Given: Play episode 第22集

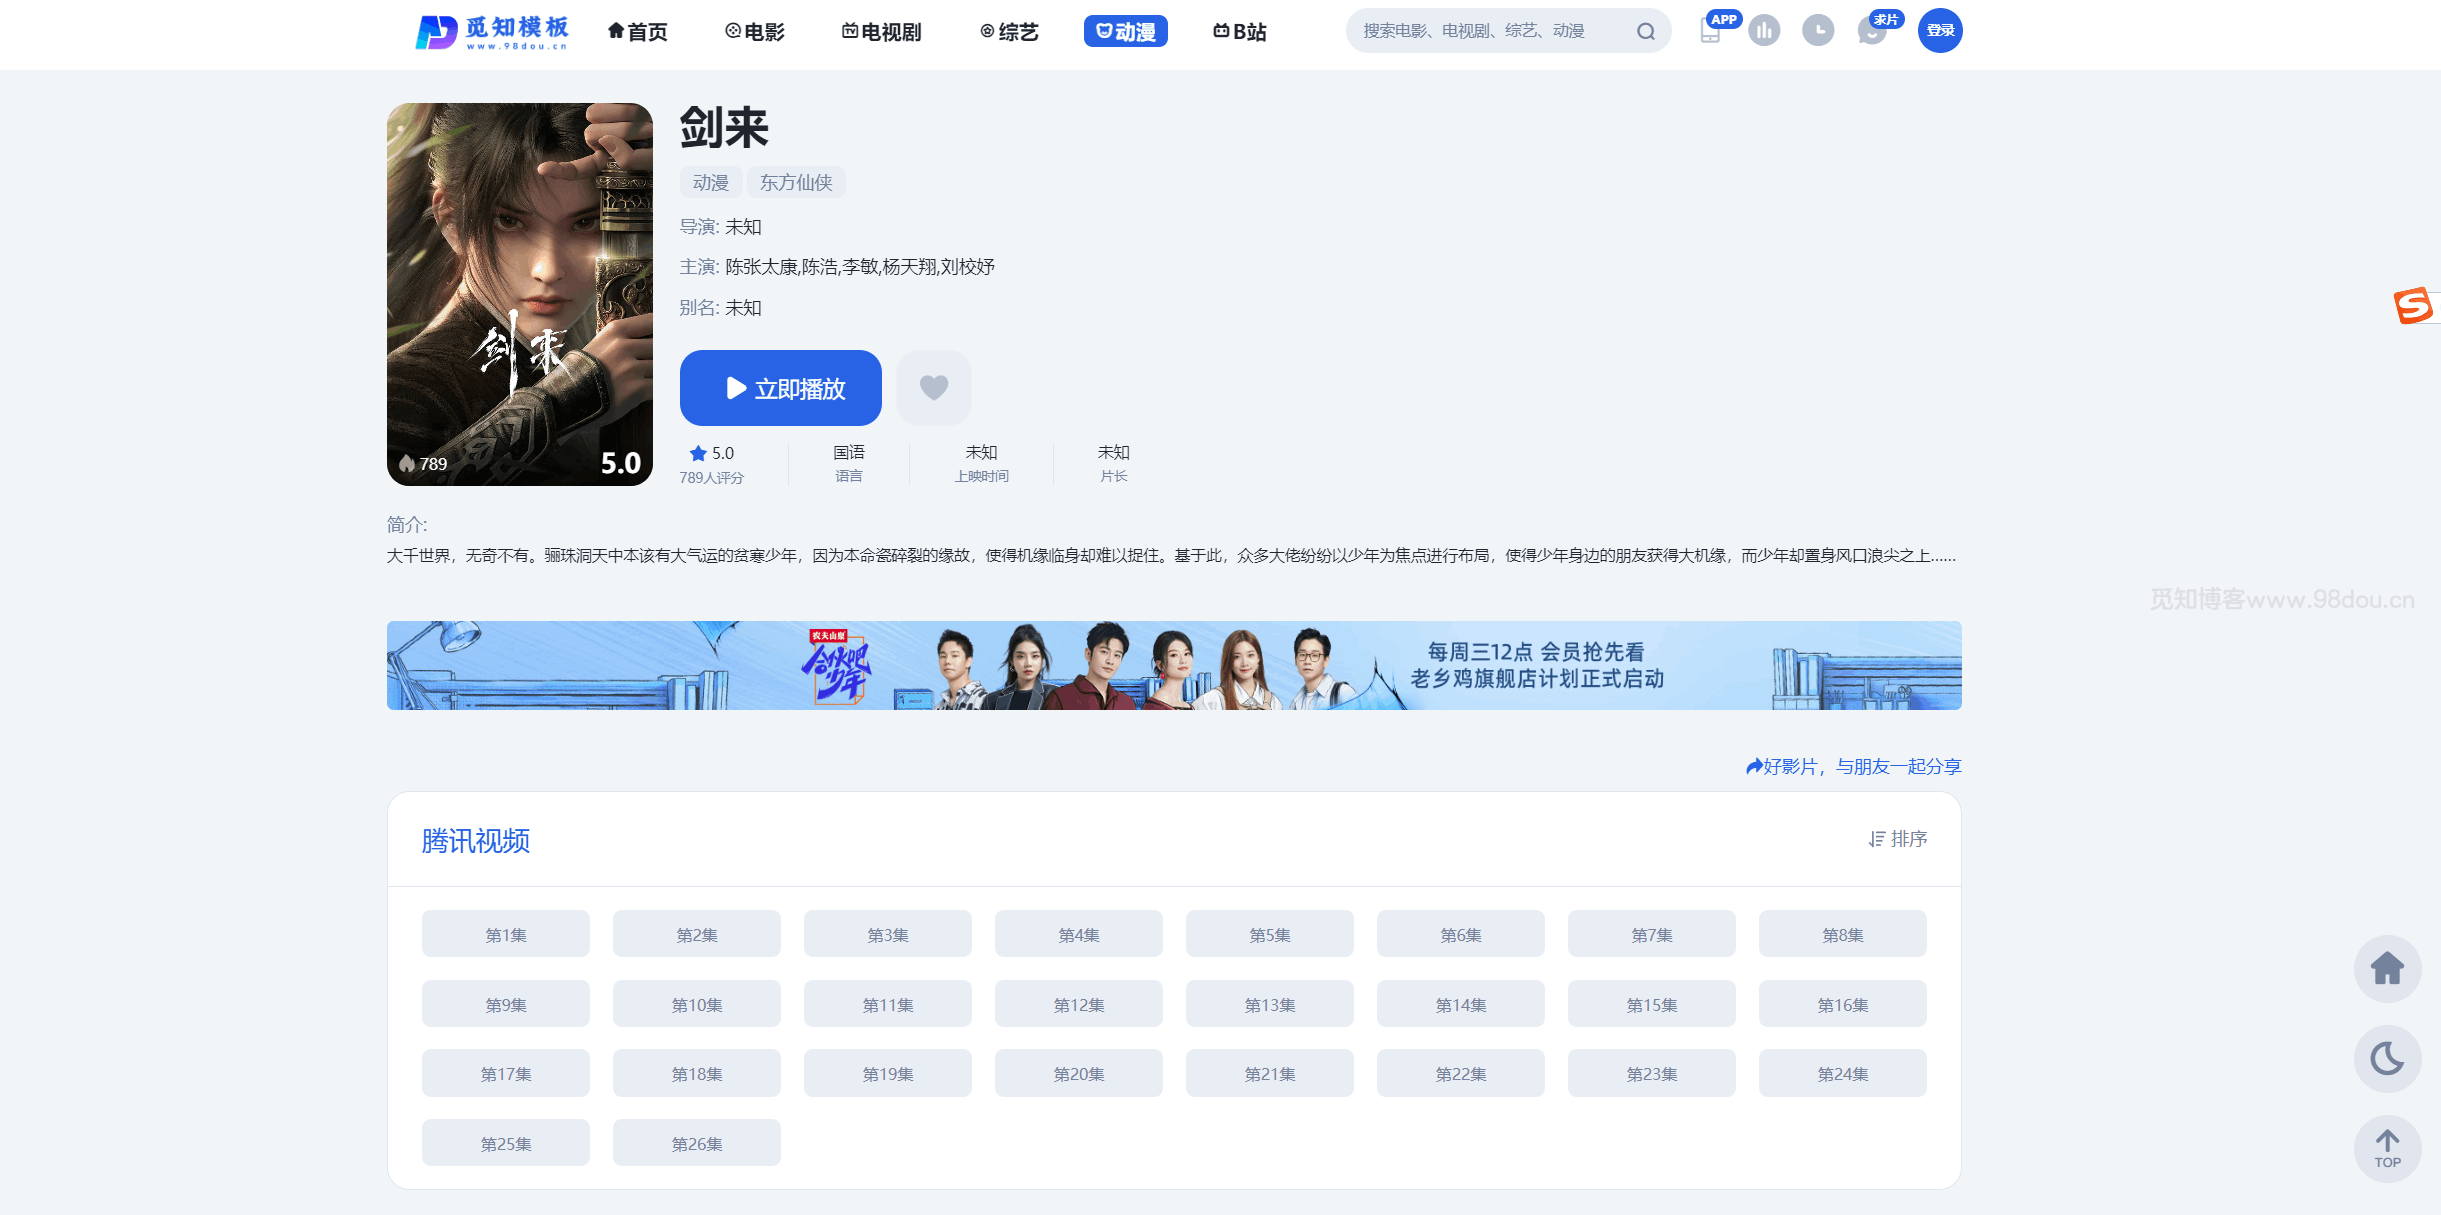Looking at the screenshot, I should coord(1461,1073).
